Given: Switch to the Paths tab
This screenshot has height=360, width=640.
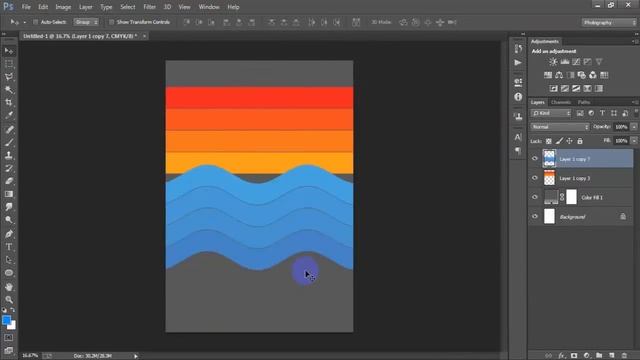Looking at the screenshot, I should [584, 102].
